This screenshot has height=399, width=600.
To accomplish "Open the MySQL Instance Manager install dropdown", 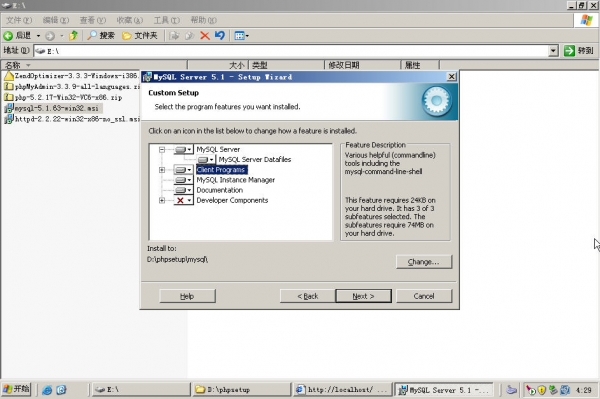I will coord(184,180).
